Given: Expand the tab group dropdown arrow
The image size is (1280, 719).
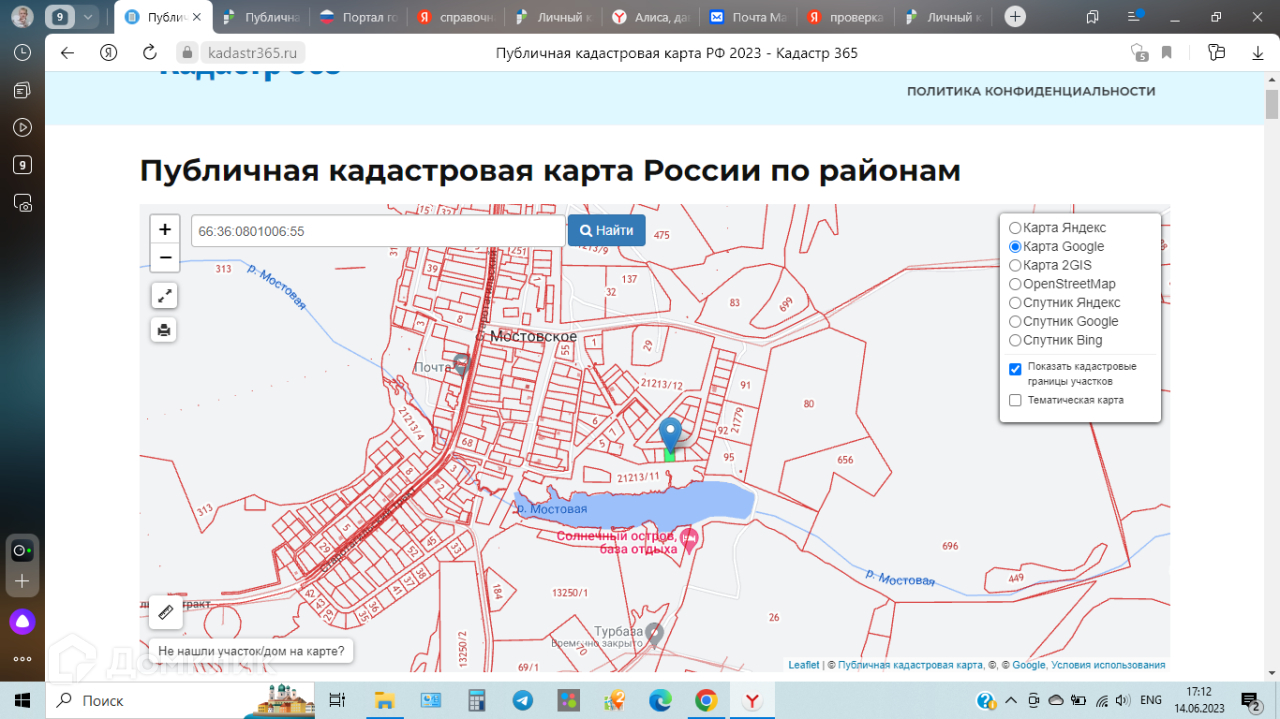Looking at the screenshot, I should [88, 17].
